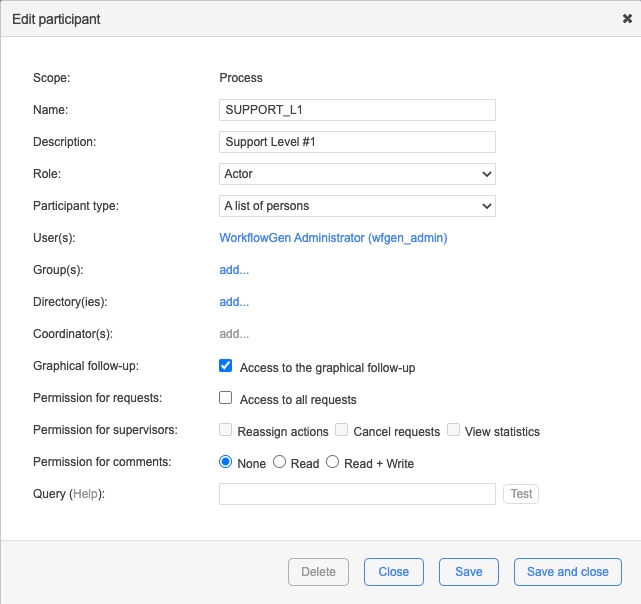641x604 pixels.
Task: Enable Access to all requests checkbox
Action: (x=226, y=399)
